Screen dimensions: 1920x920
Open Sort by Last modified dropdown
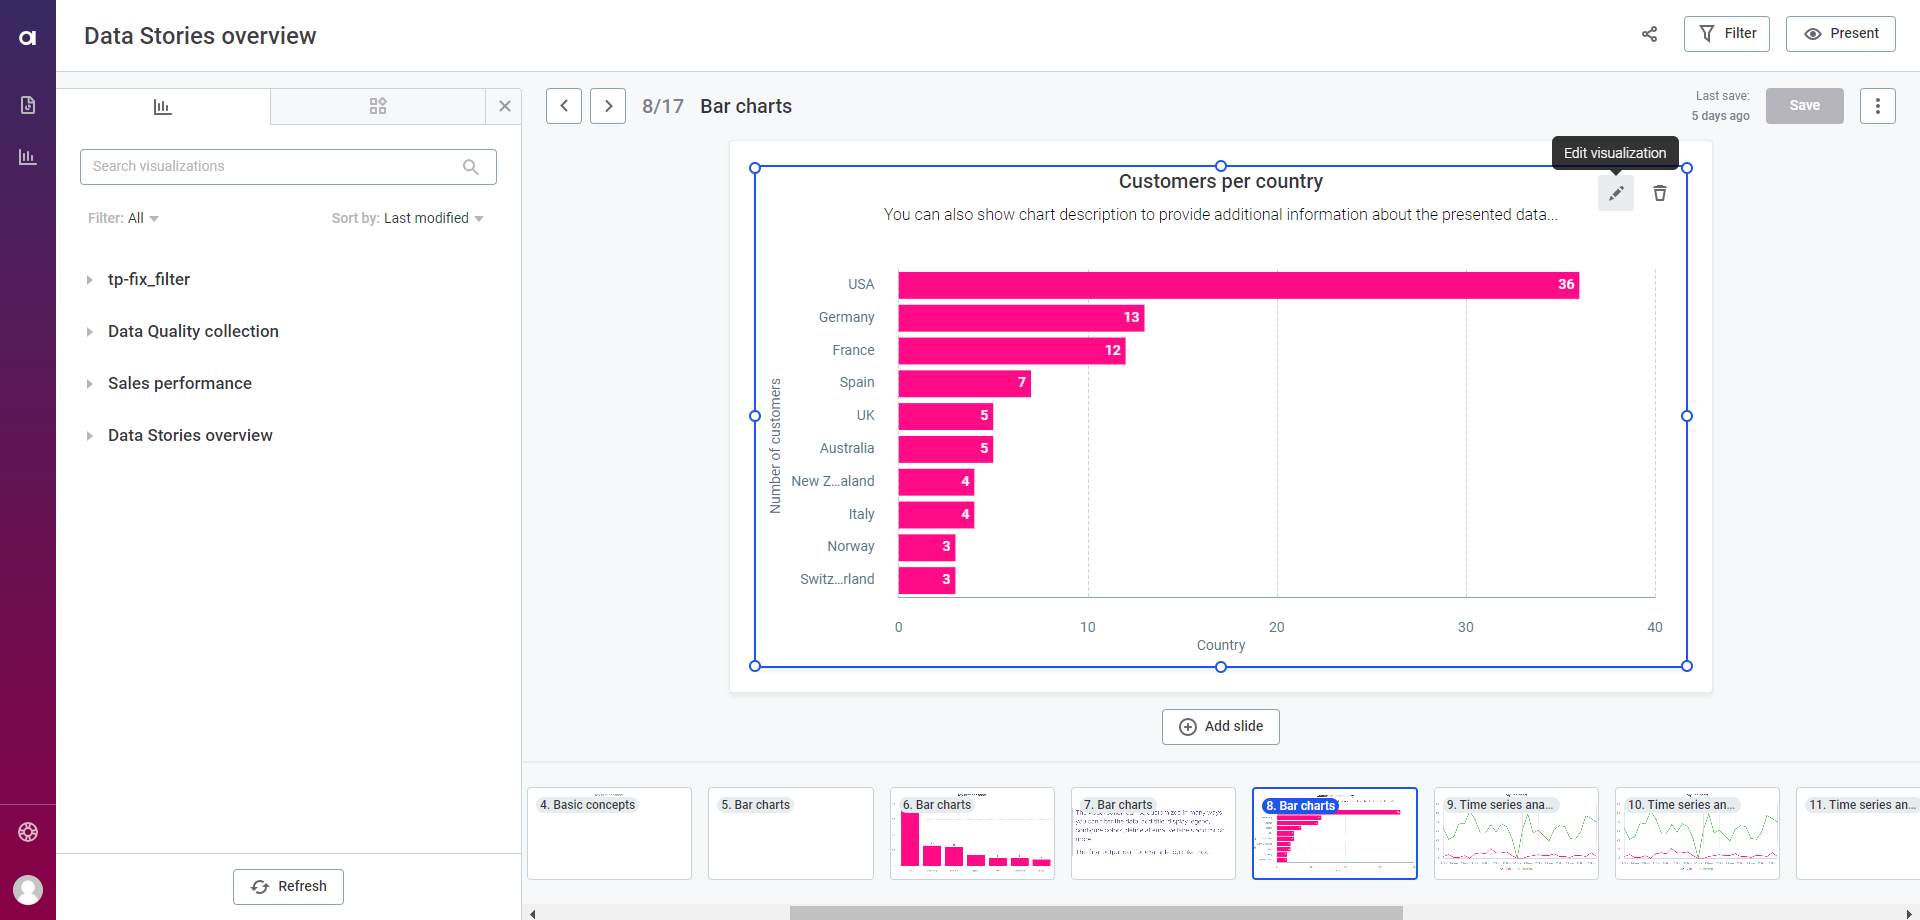point(408,218)
